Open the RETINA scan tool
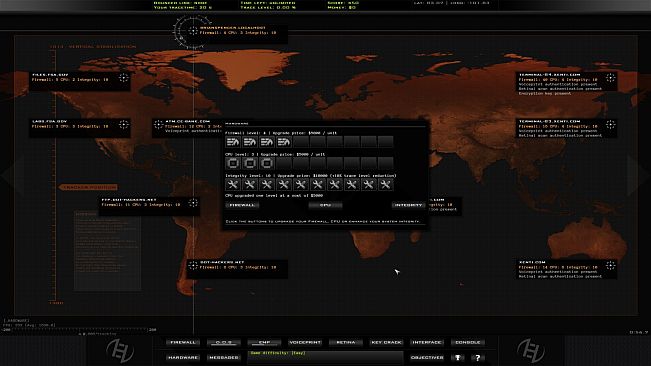 point(345,342)
